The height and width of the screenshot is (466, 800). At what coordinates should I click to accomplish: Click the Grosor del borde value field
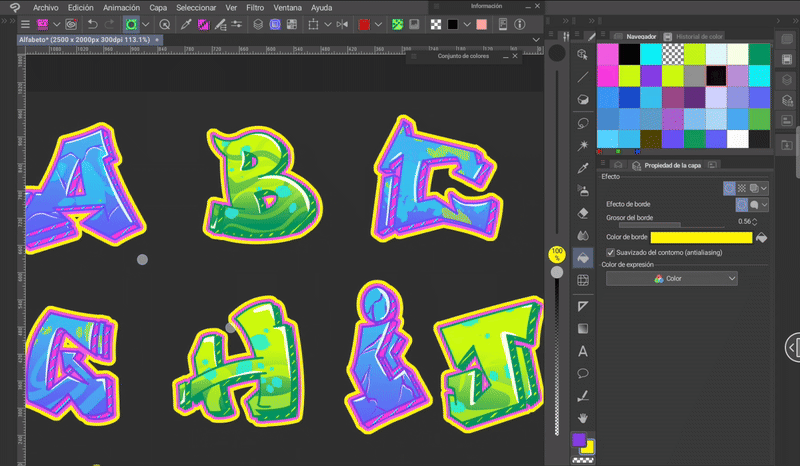(x=743, y=221)
